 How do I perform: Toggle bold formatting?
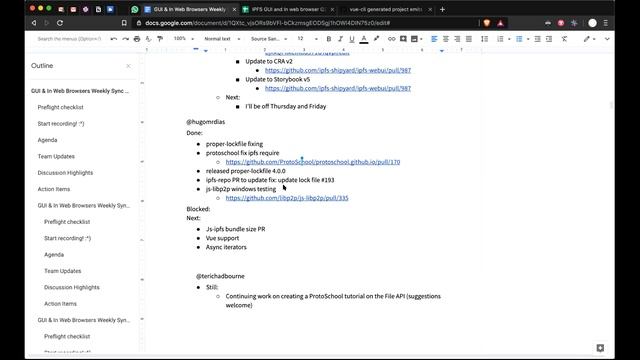[329, 39]
